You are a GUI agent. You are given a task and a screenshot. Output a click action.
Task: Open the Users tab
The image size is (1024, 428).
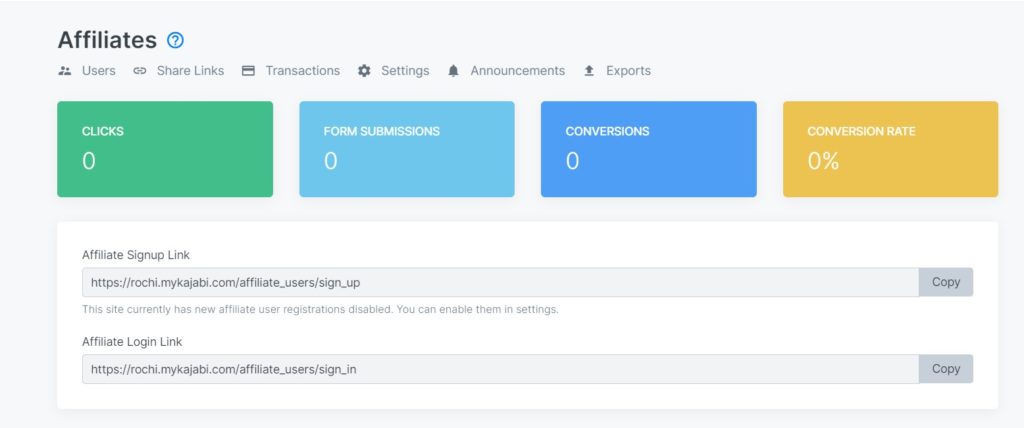point(98,71)
